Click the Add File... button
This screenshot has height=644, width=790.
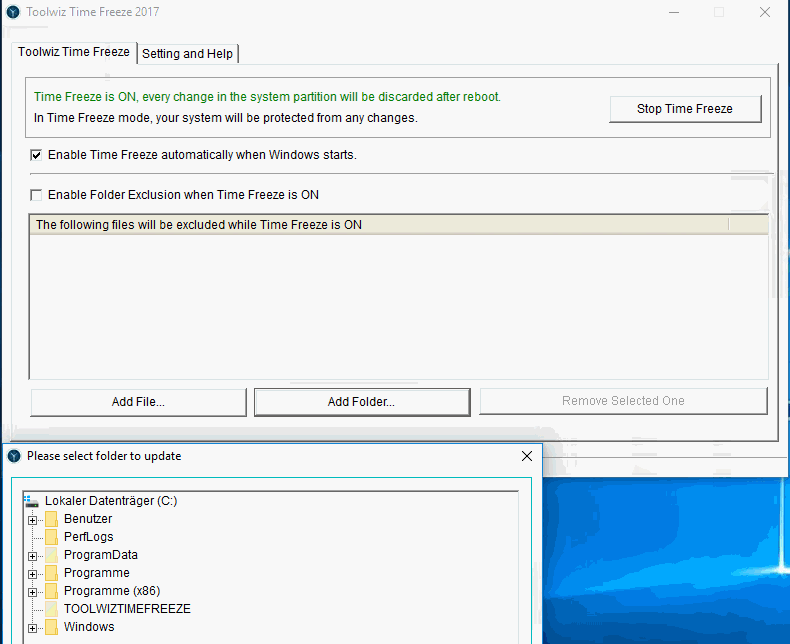coord(139,402)
